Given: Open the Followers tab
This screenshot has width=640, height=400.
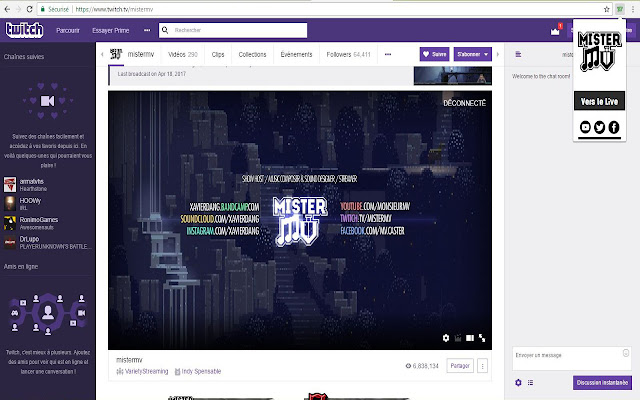Looking at the screenshot, I should (348, 54).
